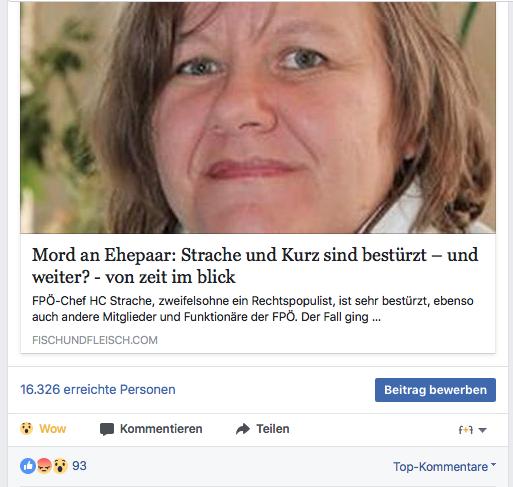Click the wow face icon beside 93
This screenshot has height=487, width=513.
(x=60, y=466)
